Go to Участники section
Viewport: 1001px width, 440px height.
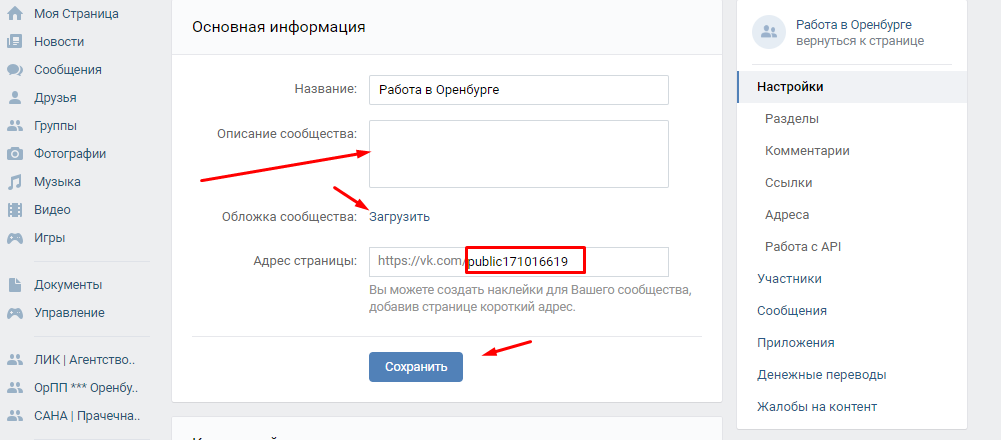click(789, 278)
